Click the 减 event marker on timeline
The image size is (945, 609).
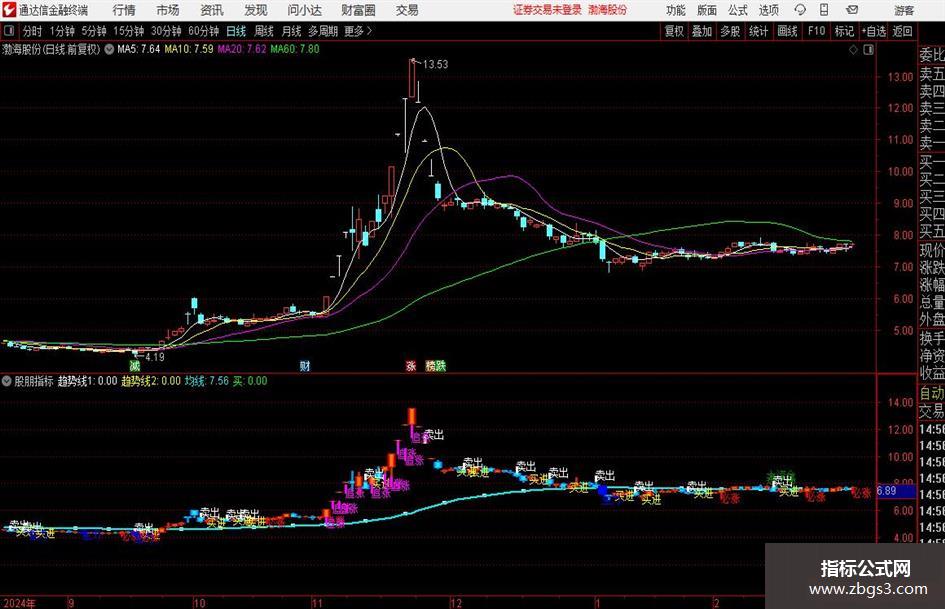click(135, 365)
